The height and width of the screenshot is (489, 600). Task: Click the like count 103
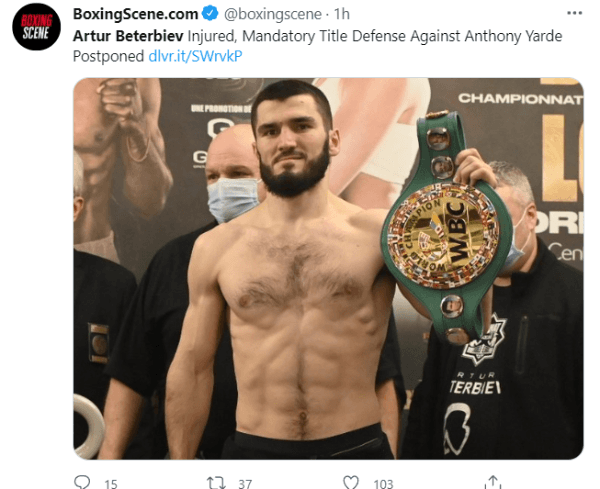[x=383, y=484]
